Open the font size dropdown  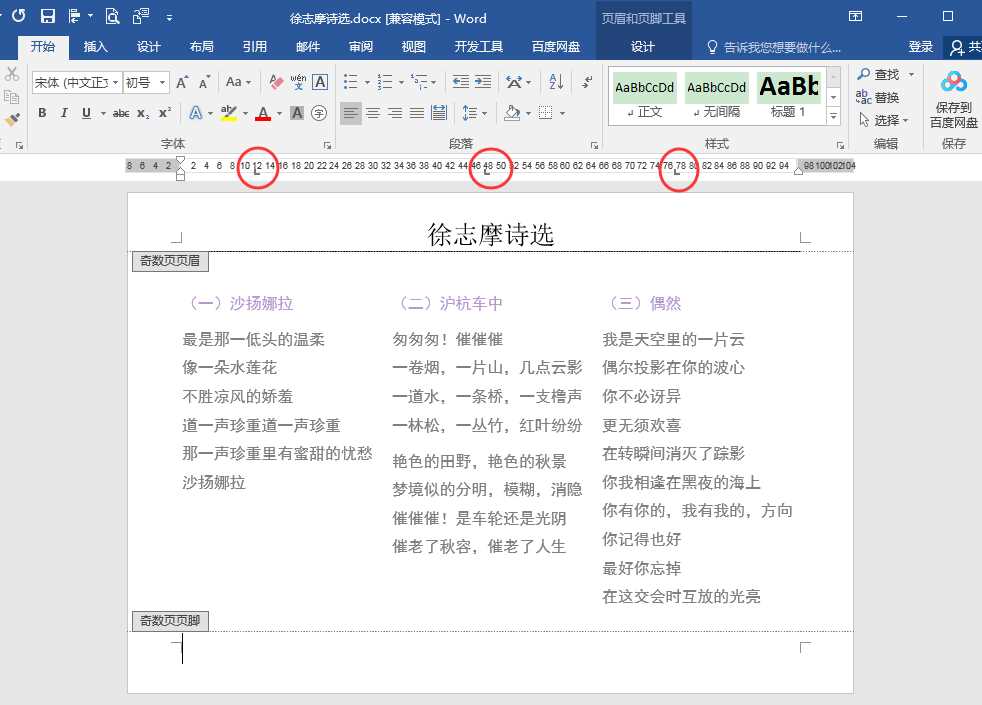click(163, 83)
